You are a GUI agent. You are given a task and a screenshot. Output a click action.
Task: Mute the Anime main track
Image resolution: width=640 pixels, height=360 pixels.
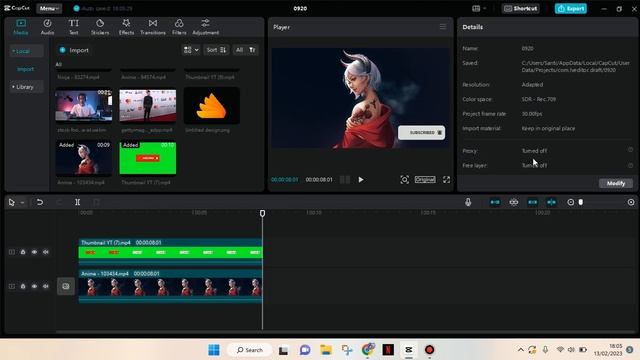coord(46,286)
